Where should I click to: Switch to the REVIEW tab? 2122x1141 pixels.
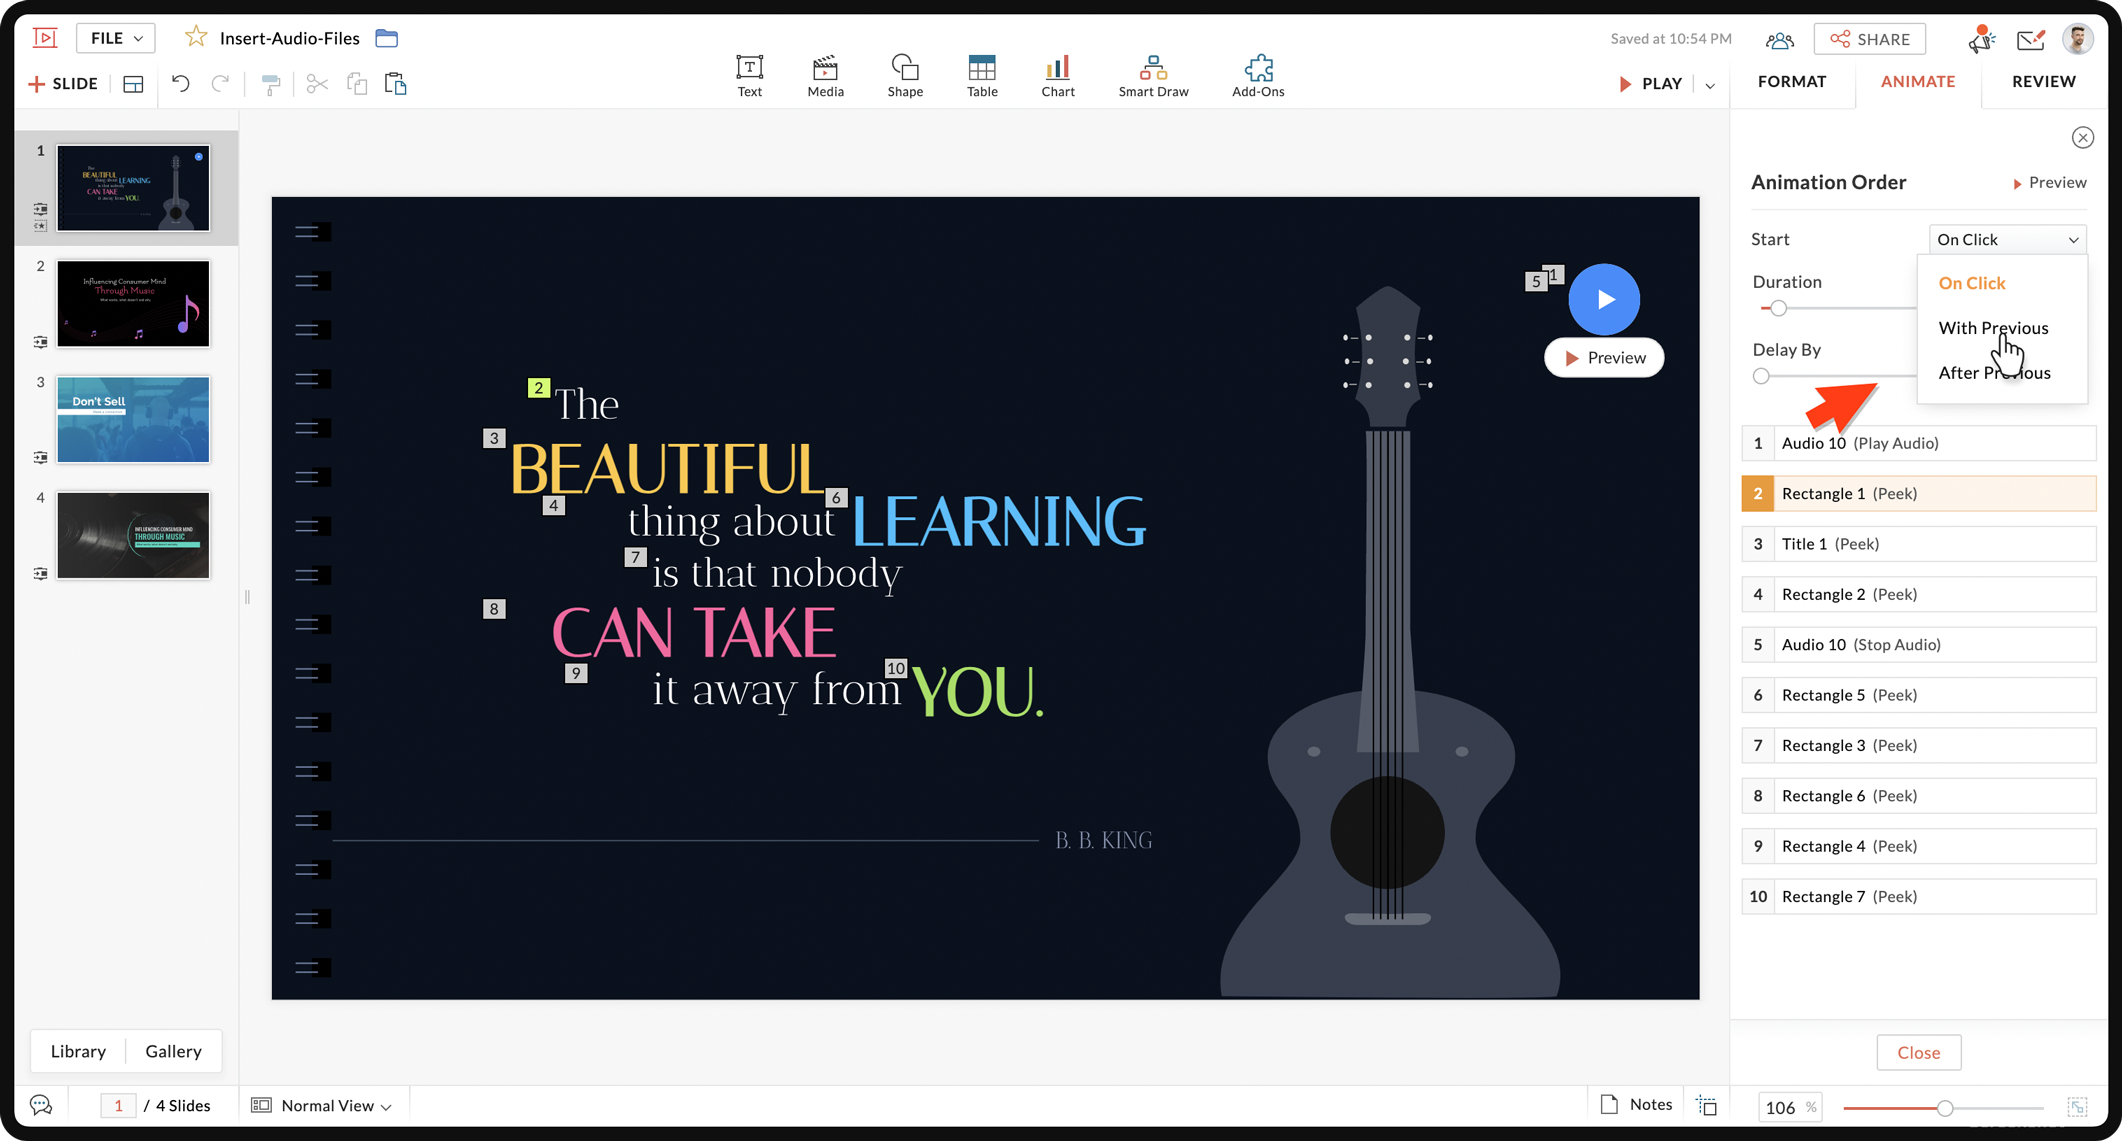click(2043, 82)
